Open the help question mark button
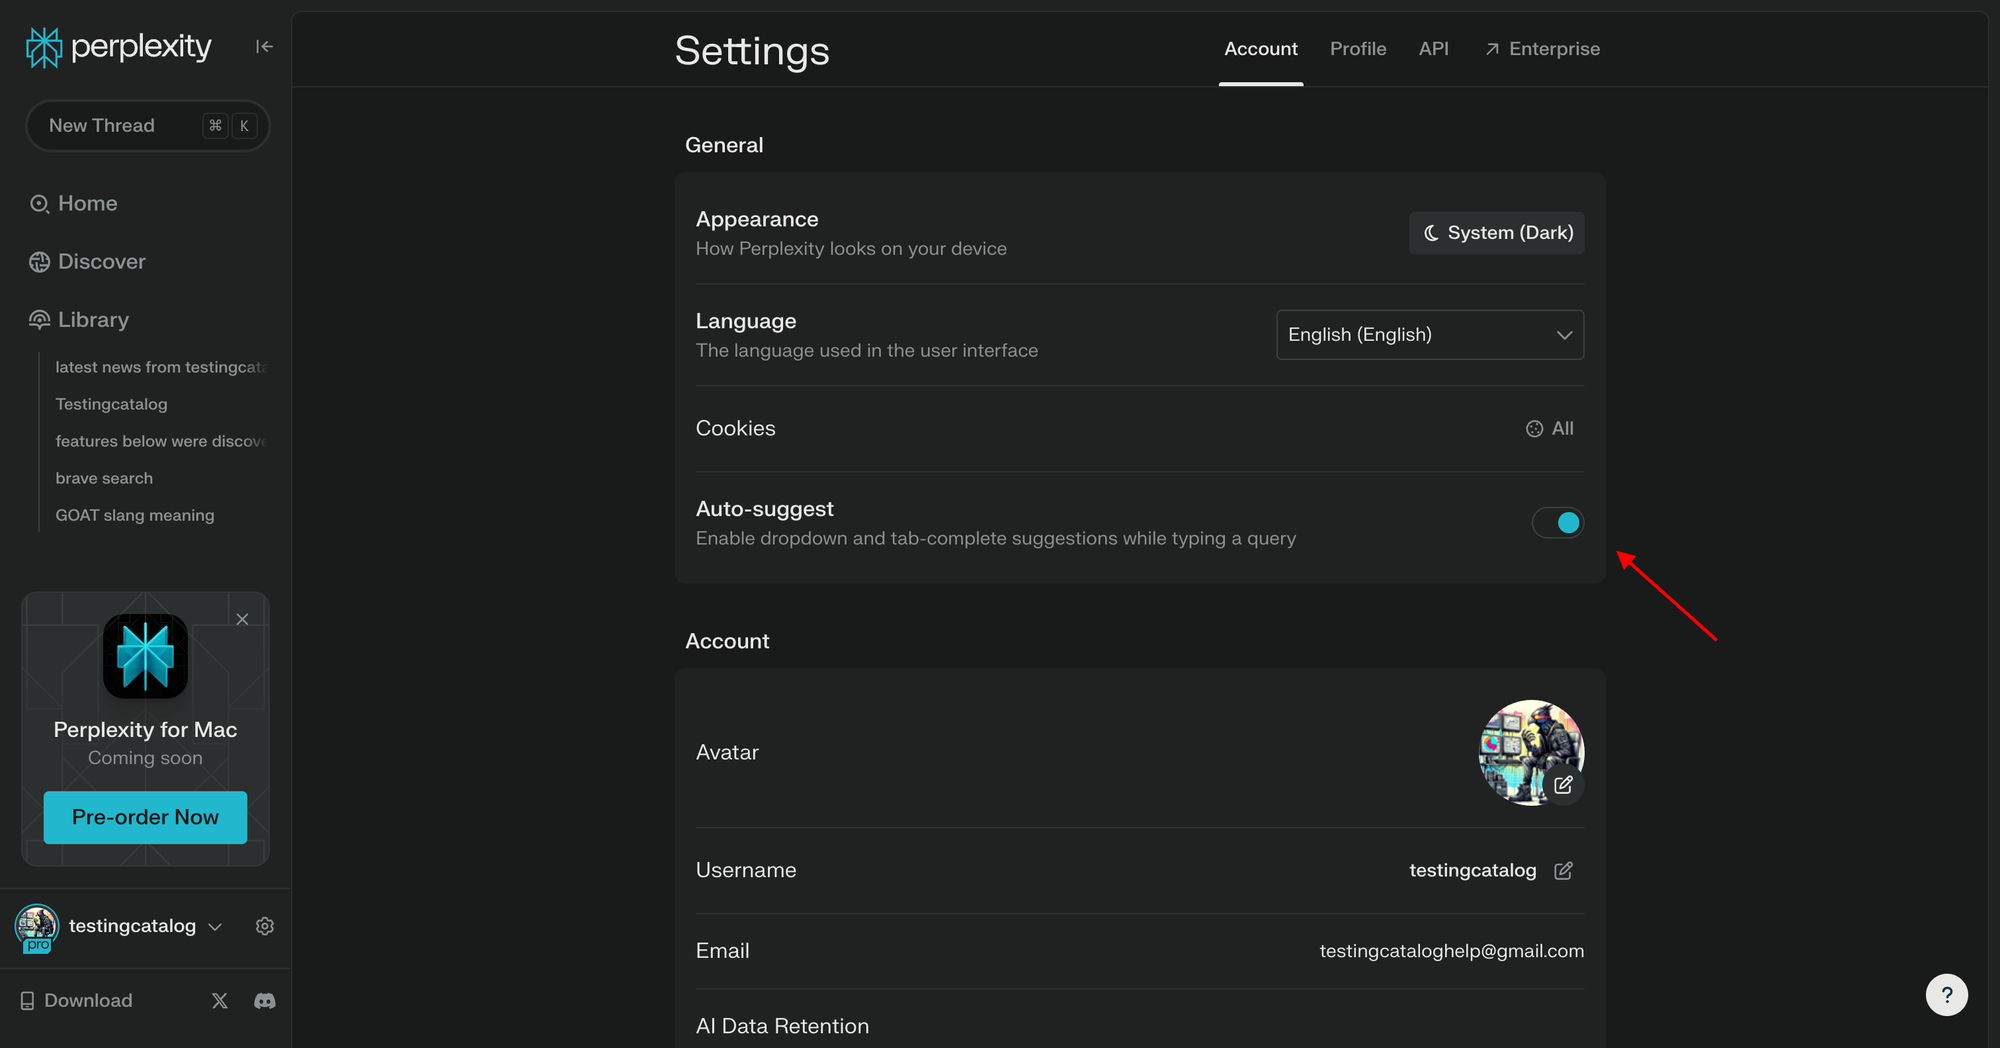2000x1048 pixels. [1946, 995]
